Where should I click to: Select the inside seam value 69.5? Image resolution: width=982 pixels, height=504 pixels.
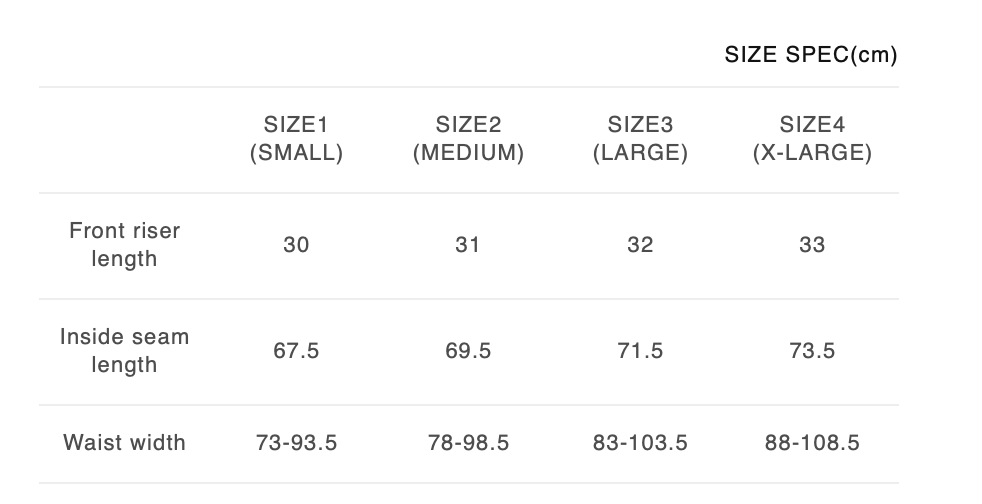point(468,351)
